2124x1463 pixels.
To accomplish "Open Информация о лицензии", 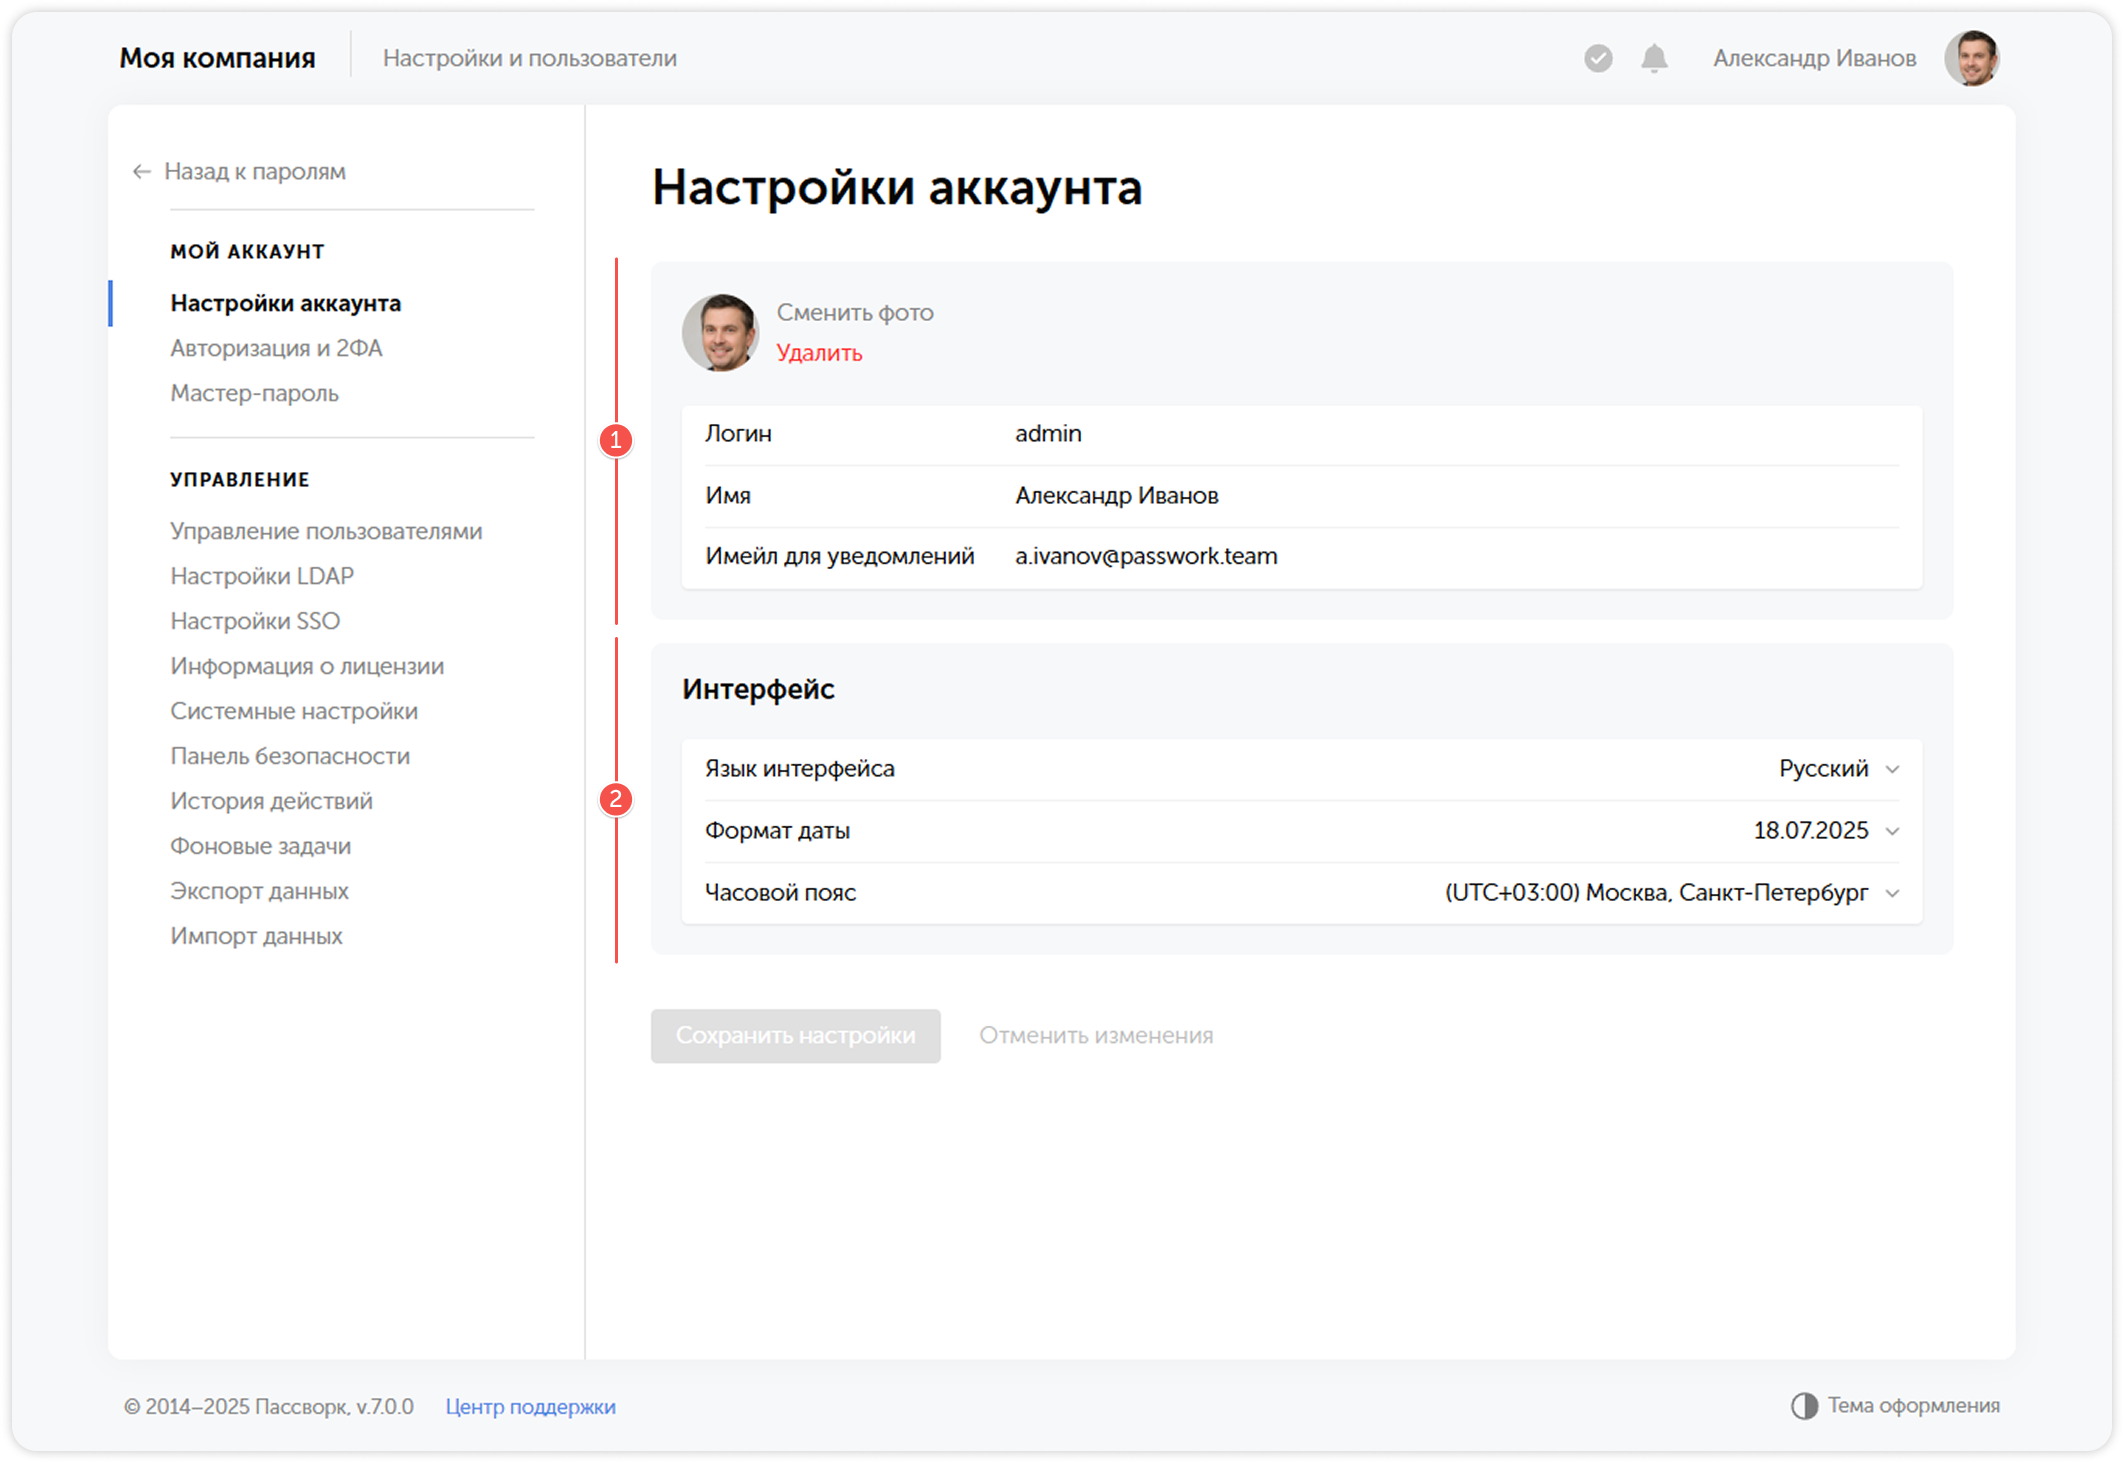I will [307, 666].
